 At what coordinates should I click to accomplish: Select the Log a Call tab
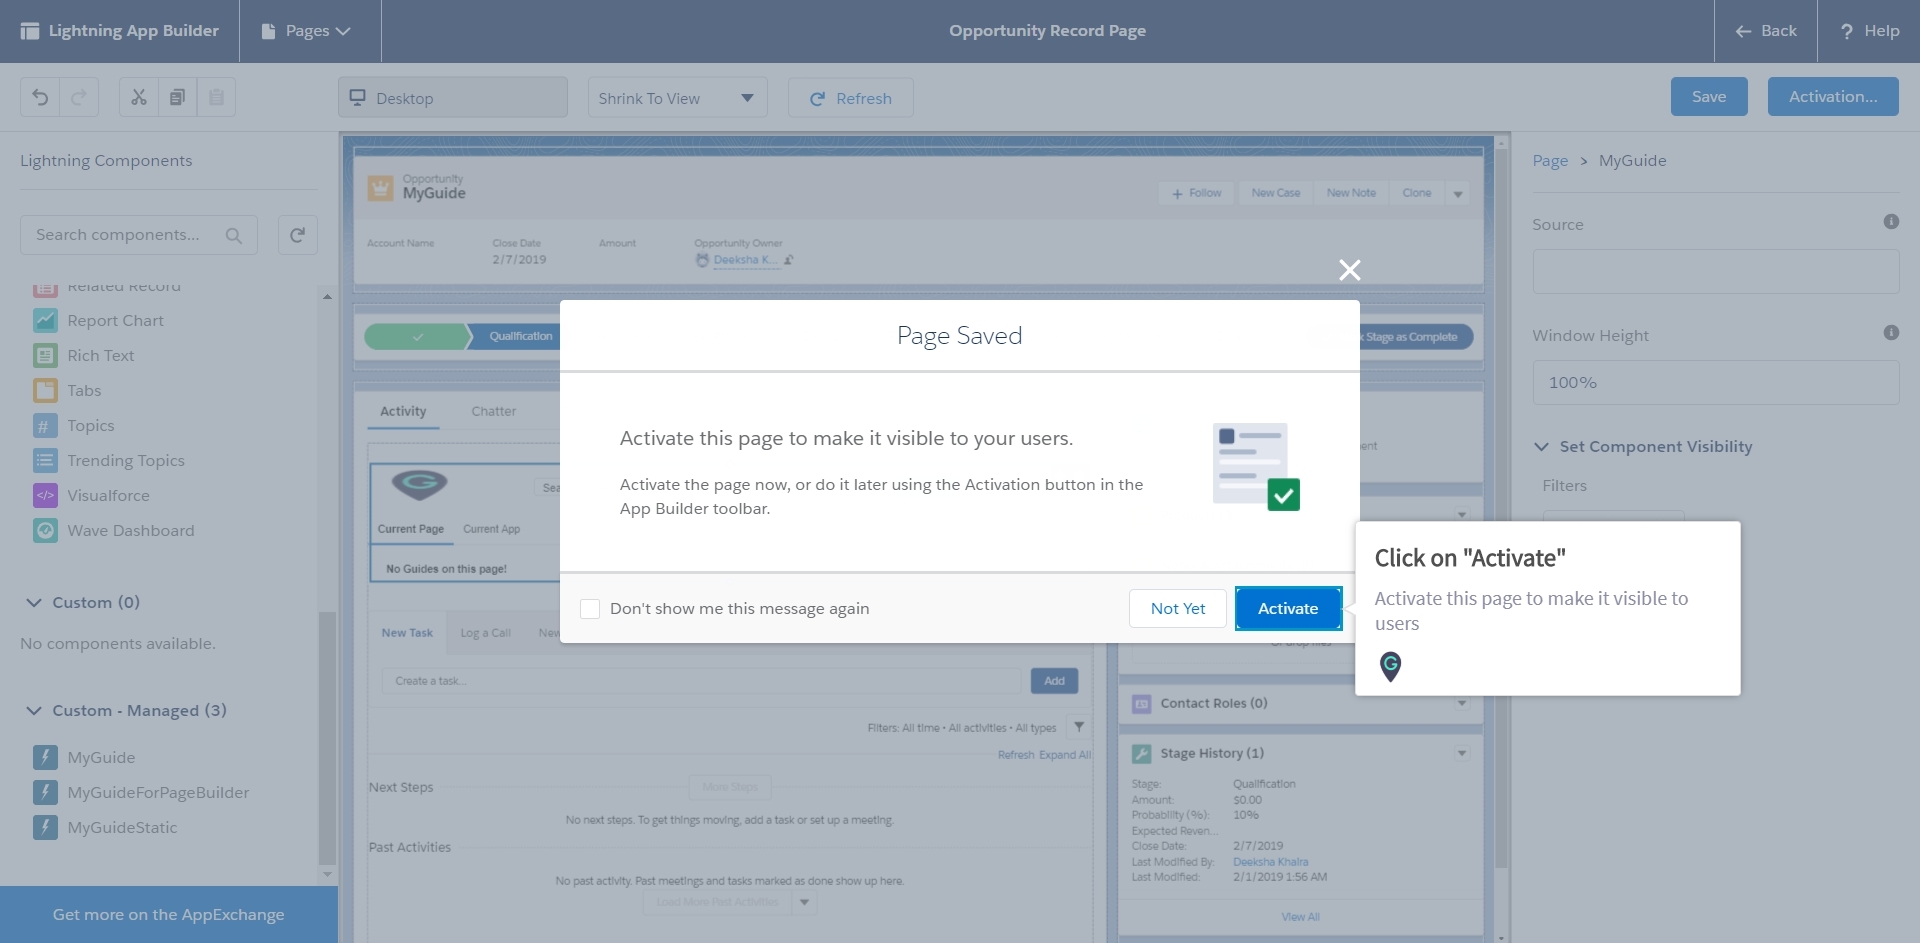485,633
